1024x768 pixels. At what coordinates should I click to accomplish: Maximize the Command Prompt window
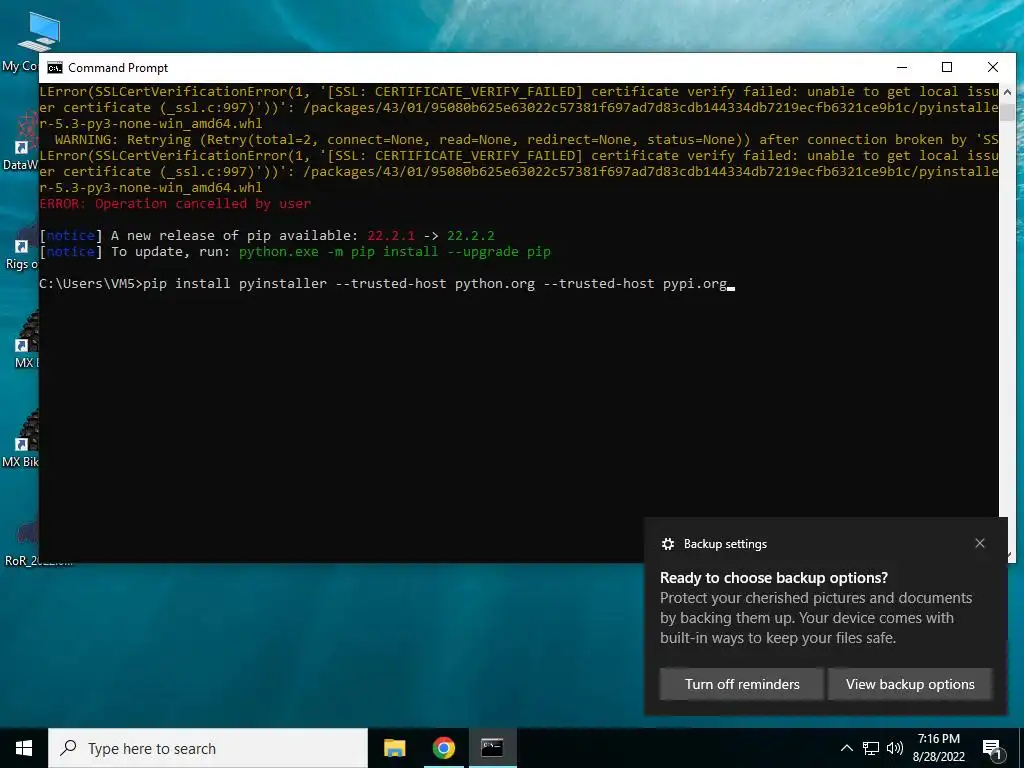click(947, 67)
